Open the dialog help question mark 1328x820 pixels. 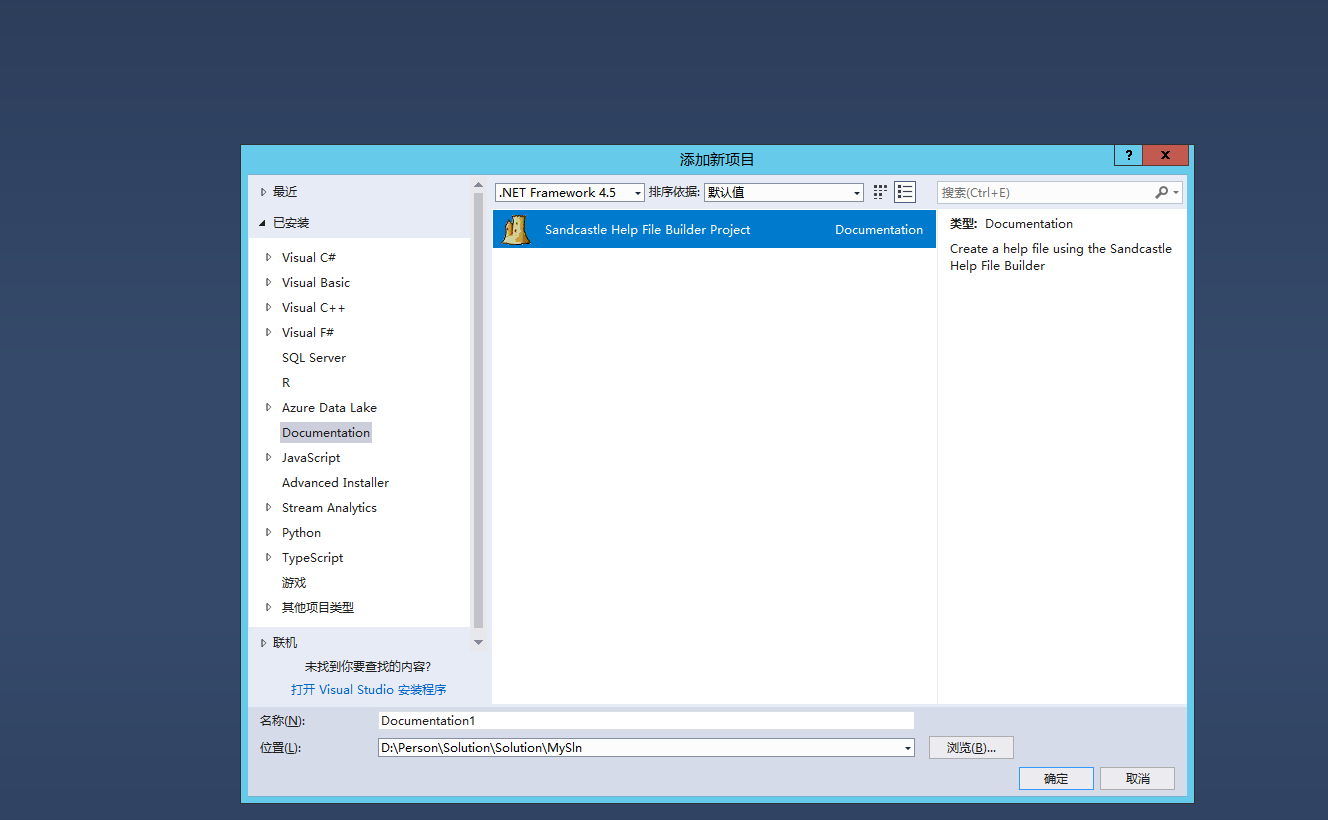1128,156
